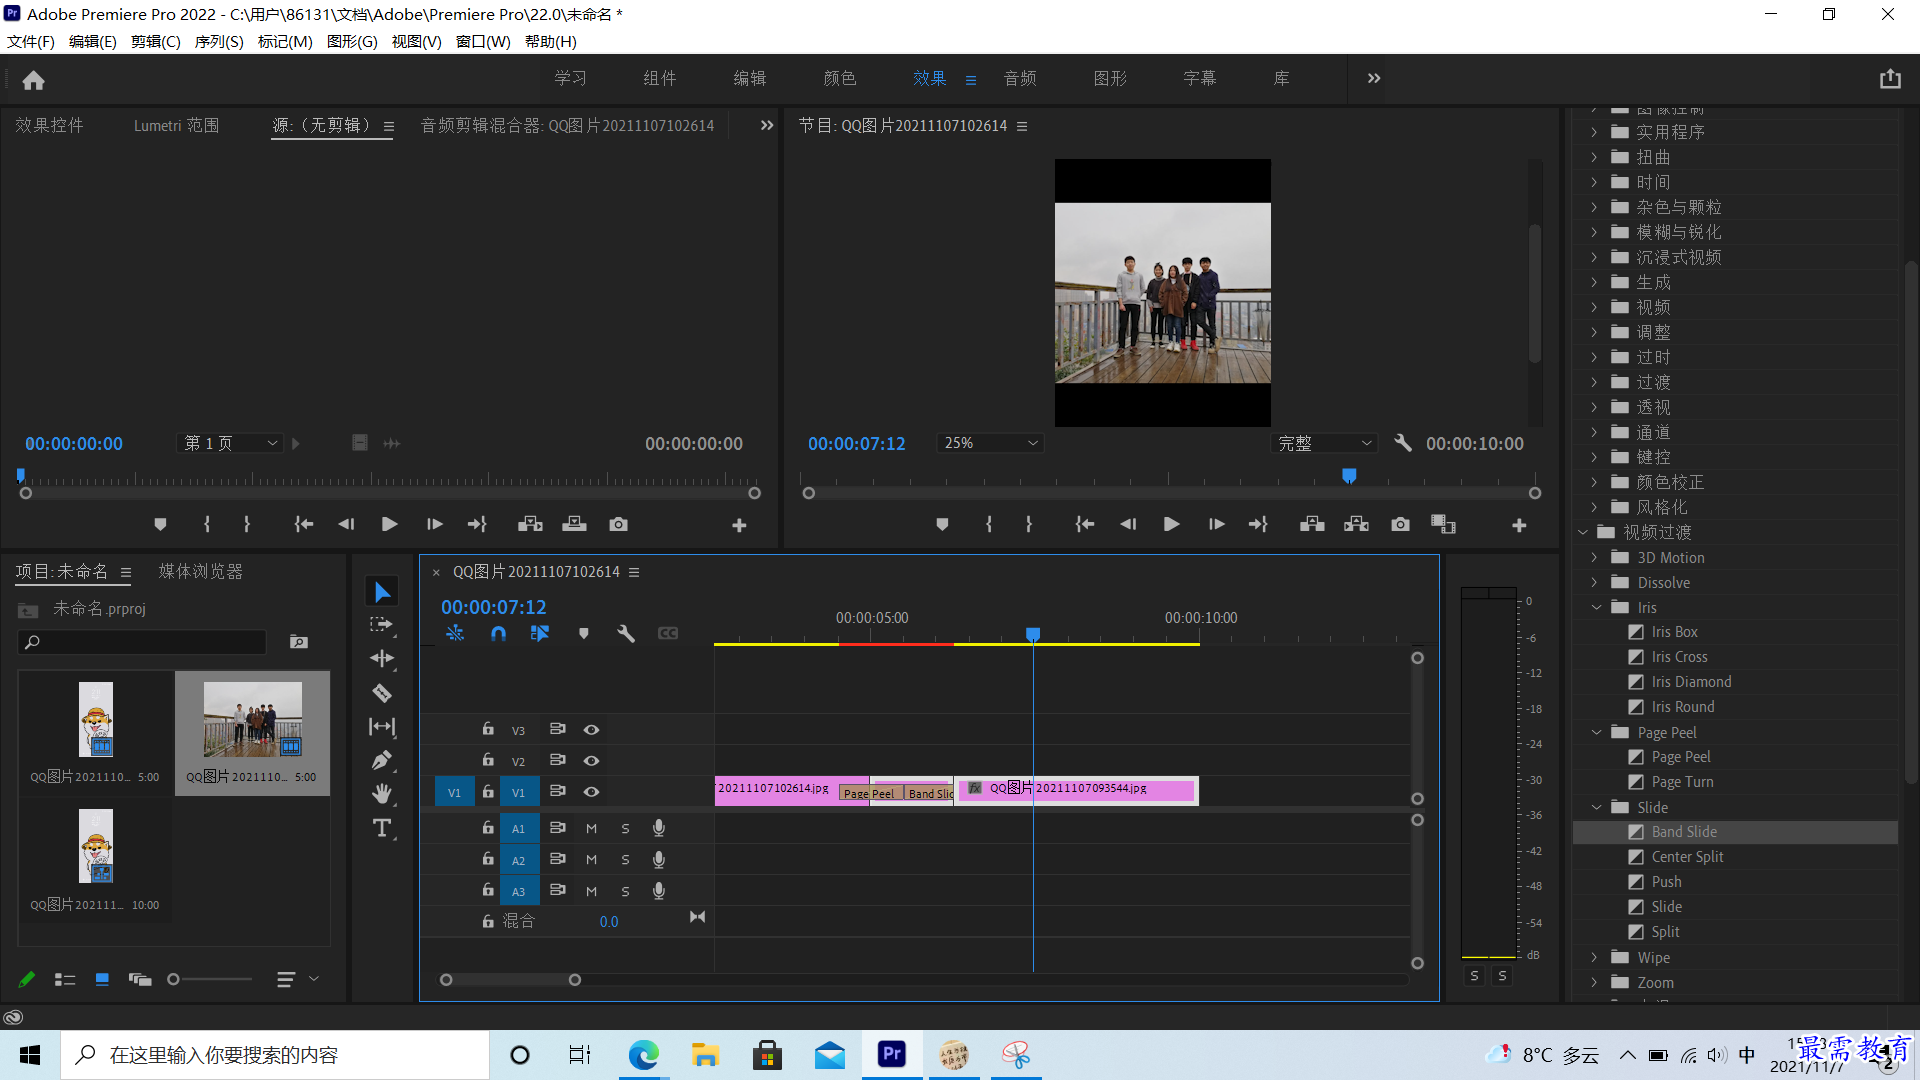
Task: Select the Iris Round transition
Action: 1683,707
